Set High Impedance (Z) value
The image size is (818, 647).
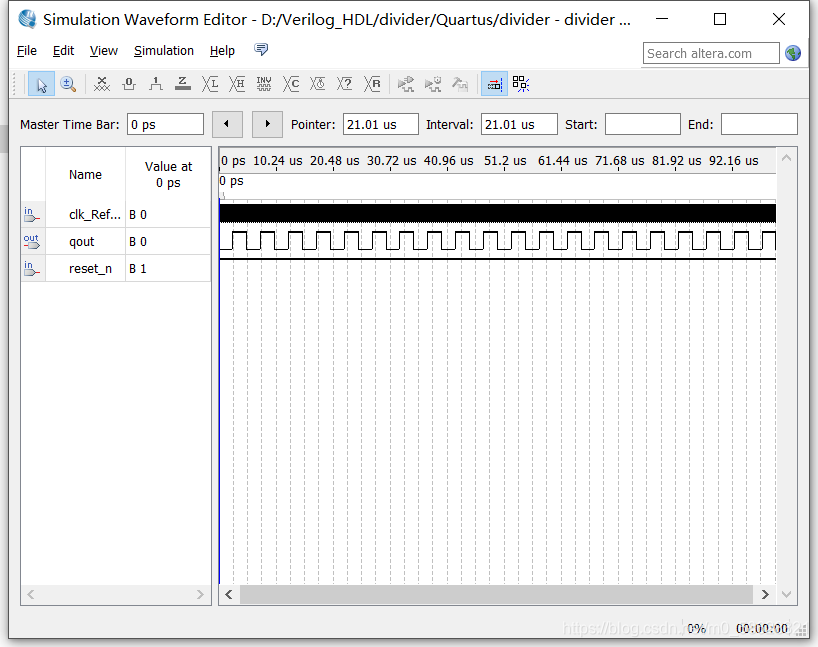coord(183,84)
